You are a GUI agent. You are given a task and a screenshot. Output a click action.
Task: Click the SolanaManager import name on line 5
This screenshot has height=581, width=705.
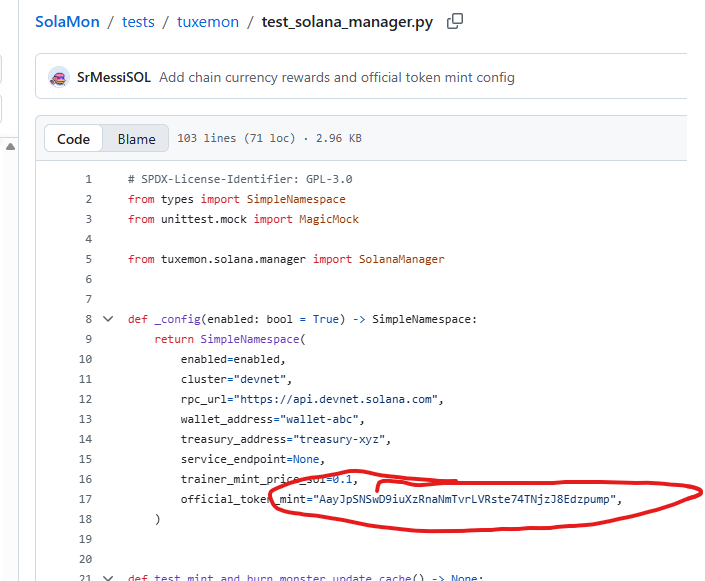pos(402,259)
